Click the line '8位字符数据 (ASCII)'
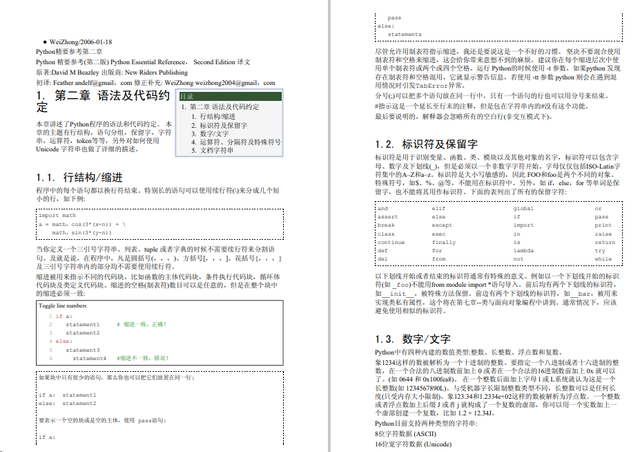This screenshot has width=640, height=452. pos(405,434)
